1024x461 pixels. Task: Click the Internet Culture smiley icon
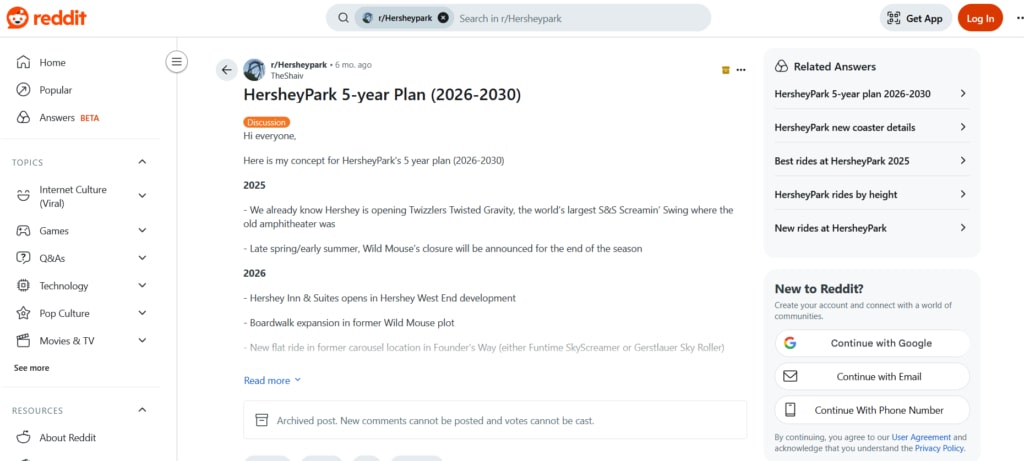[x=23, y=195]
